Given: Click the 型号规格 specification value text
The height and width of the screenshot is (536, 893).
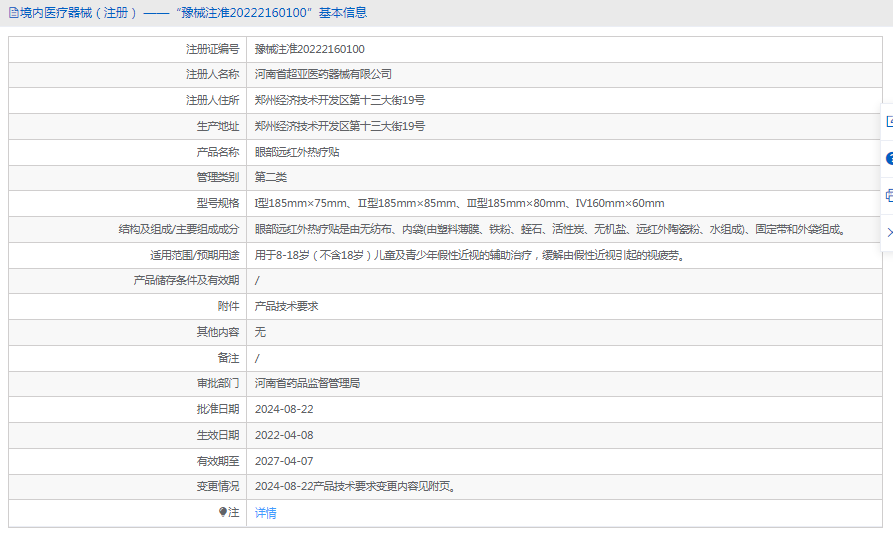Looking at the screenshot, I should coord(459,203).
